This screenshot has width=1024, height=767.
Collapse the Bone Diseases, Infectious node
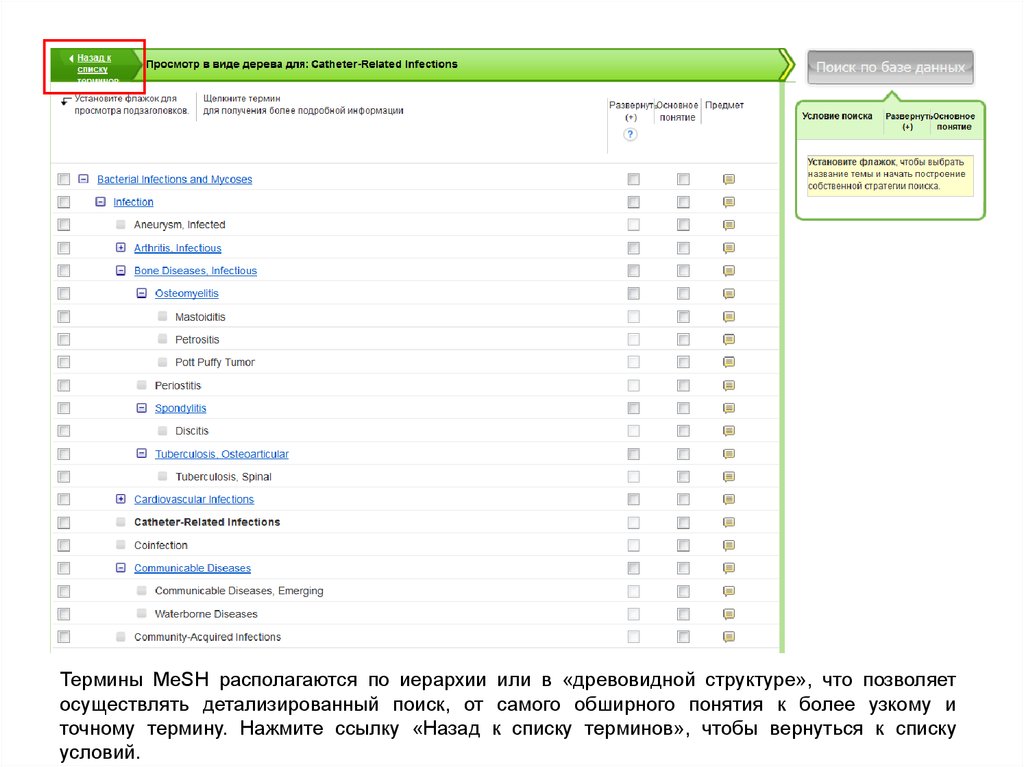[x=121, y=271]
